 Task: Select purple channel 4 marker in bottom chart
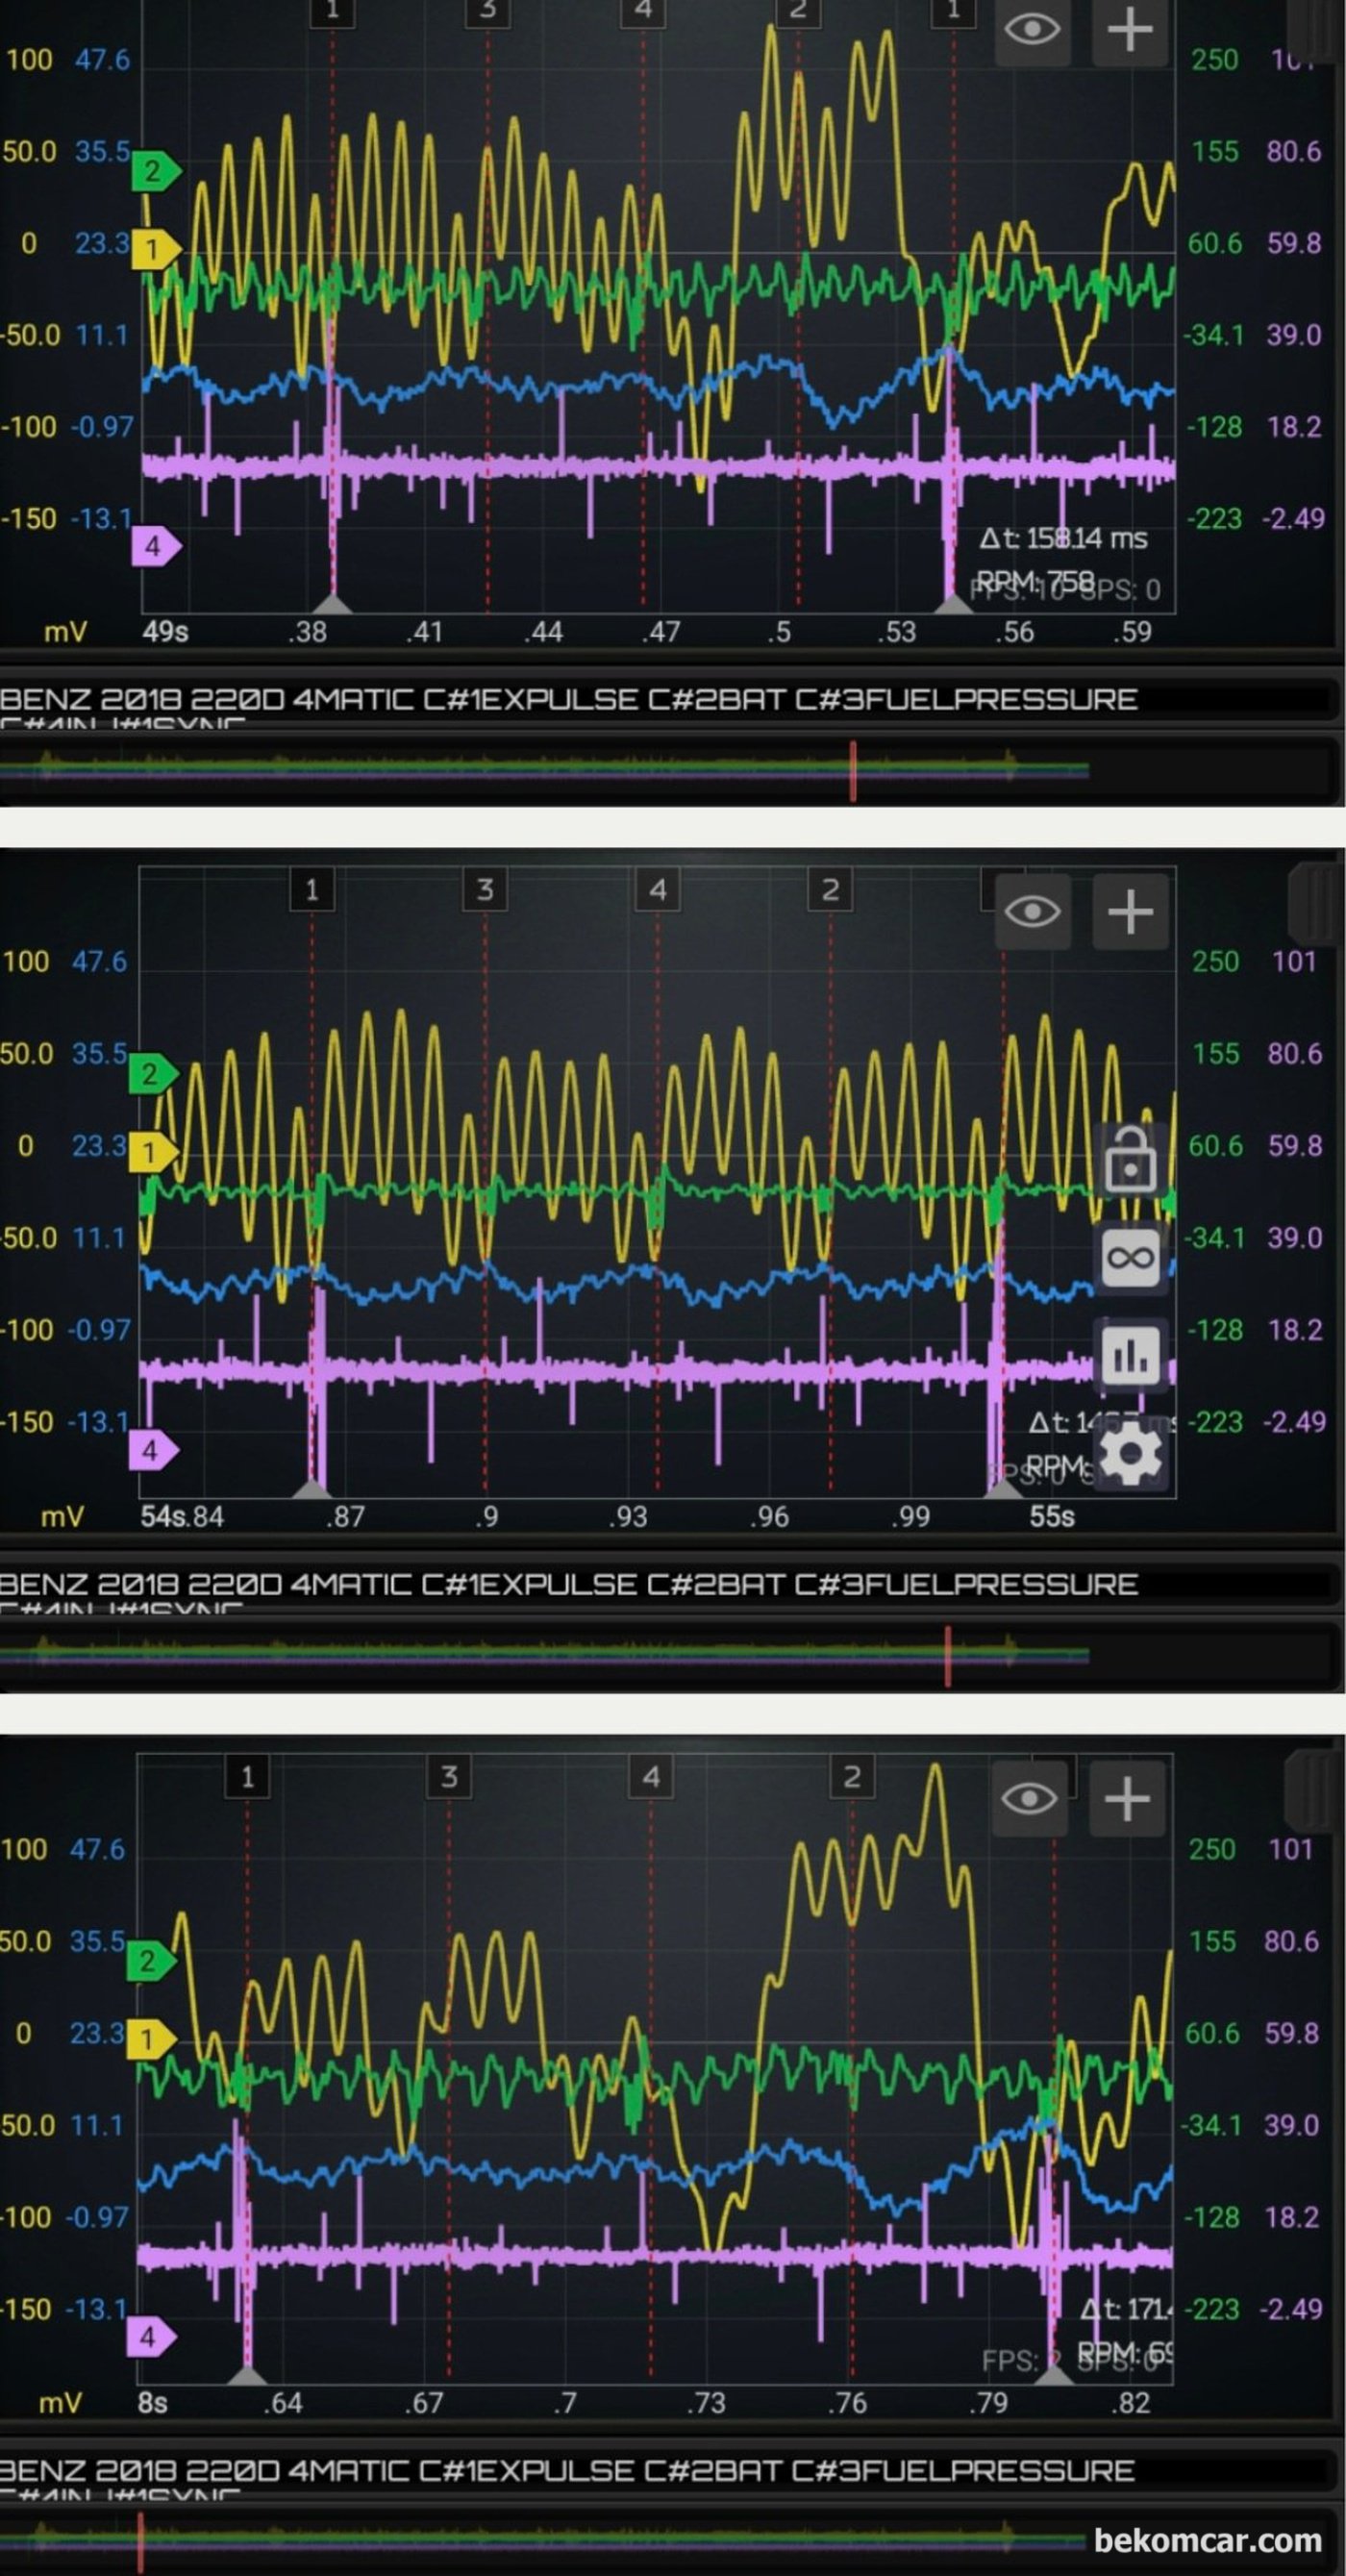149,2336
